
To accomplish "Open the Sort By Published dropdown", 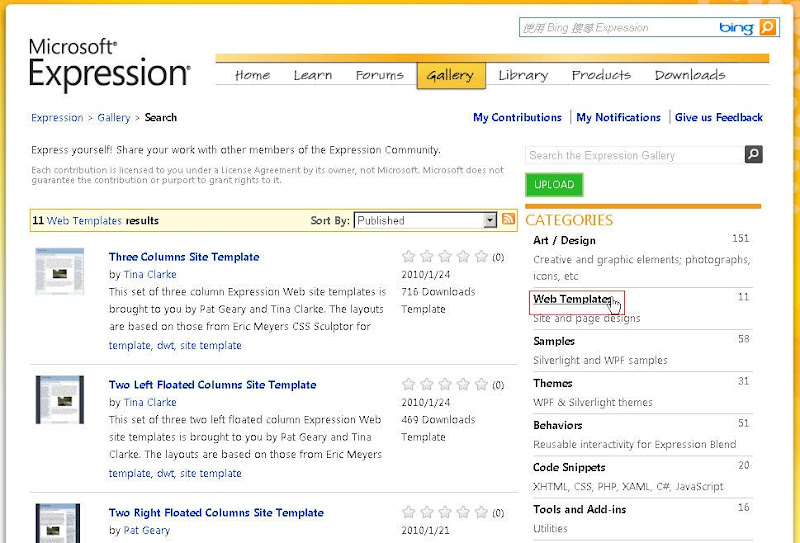I will pos(425,220).
